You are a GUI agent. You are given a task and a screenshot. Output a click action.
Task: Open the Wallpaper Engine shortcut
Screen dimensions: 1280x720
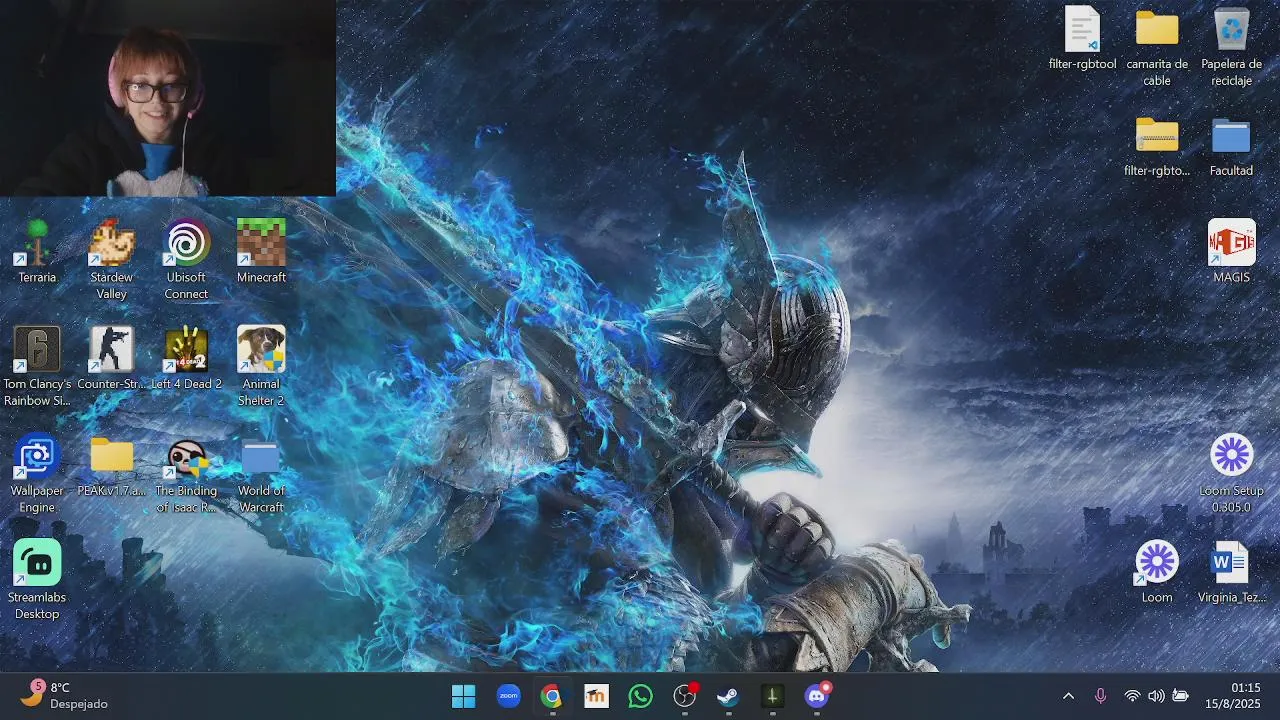pyautogui.click(x=37, y=473)
